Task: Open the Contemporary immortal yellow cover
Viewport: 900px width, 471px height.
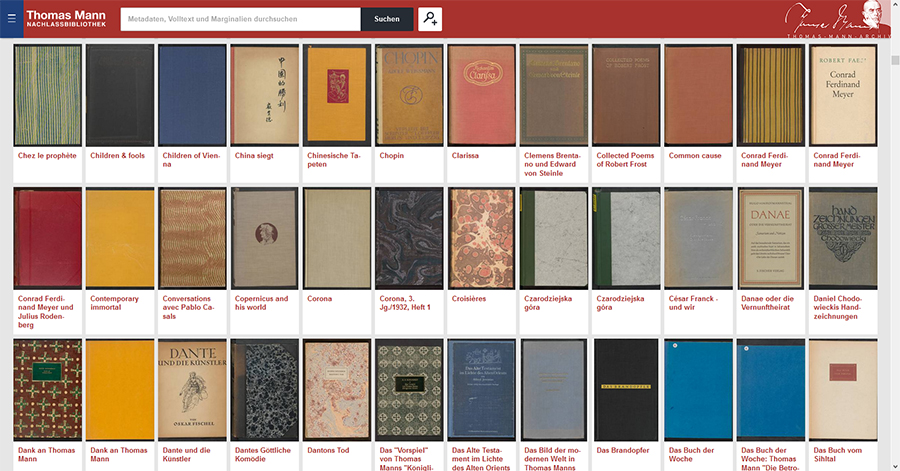Action: pos(120,238)
